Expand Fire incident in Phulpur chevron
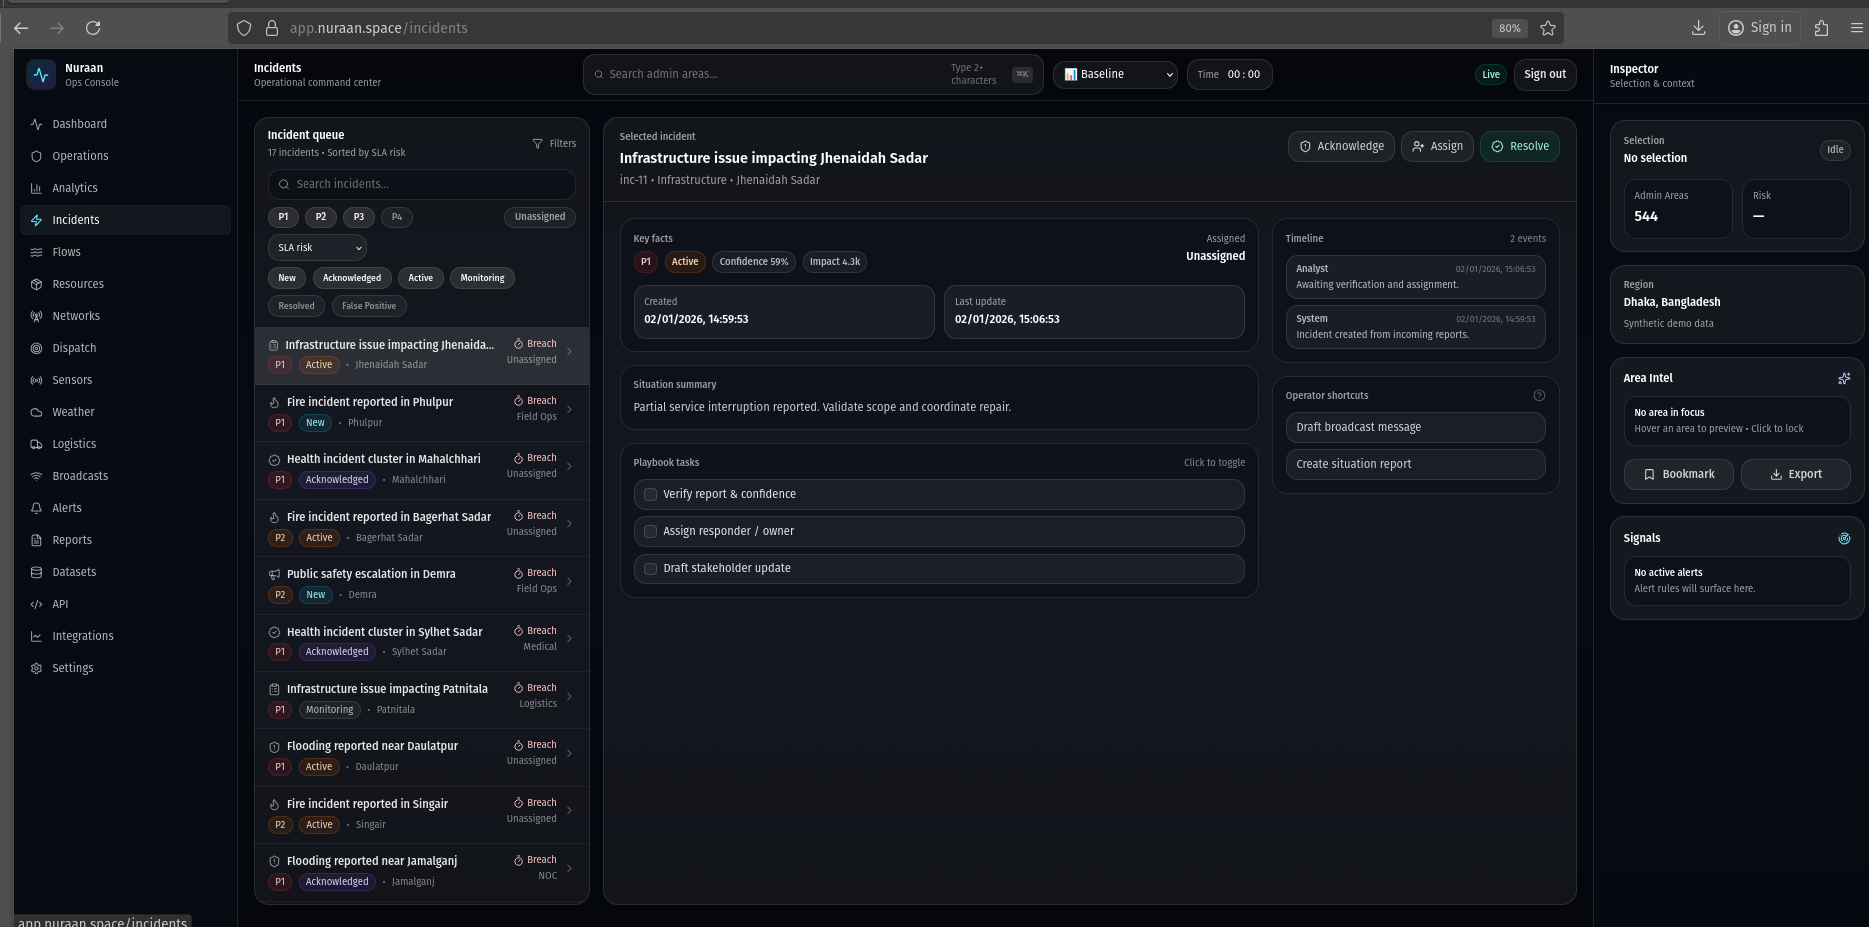 click(569, 409)
